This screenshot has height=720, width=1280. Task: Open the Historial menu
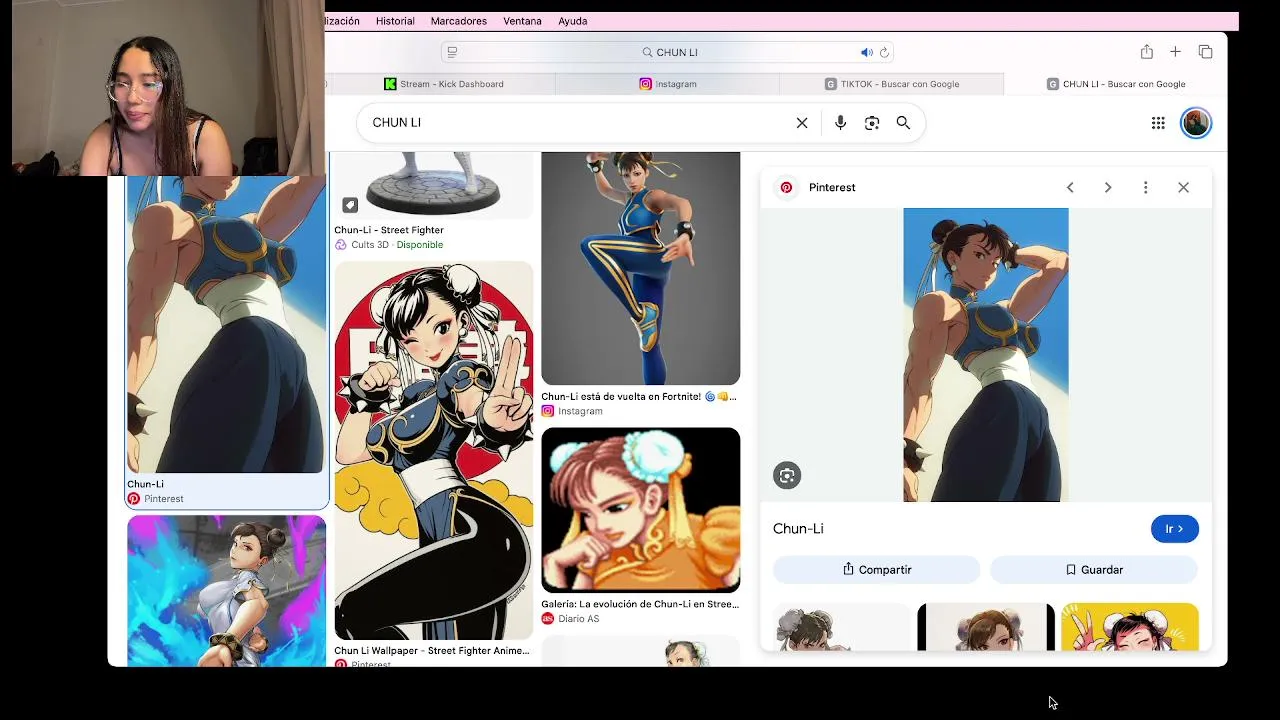tap(395, 21)
